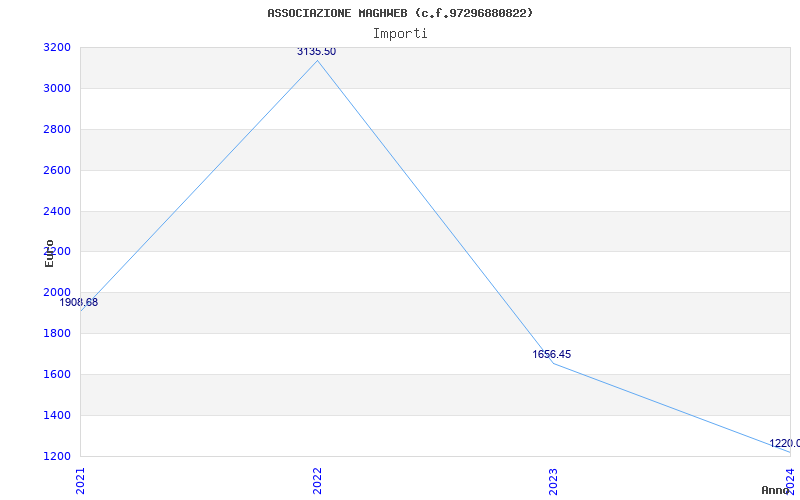
Task: Click the 3200 y-axis value
Action: [57, 48]
